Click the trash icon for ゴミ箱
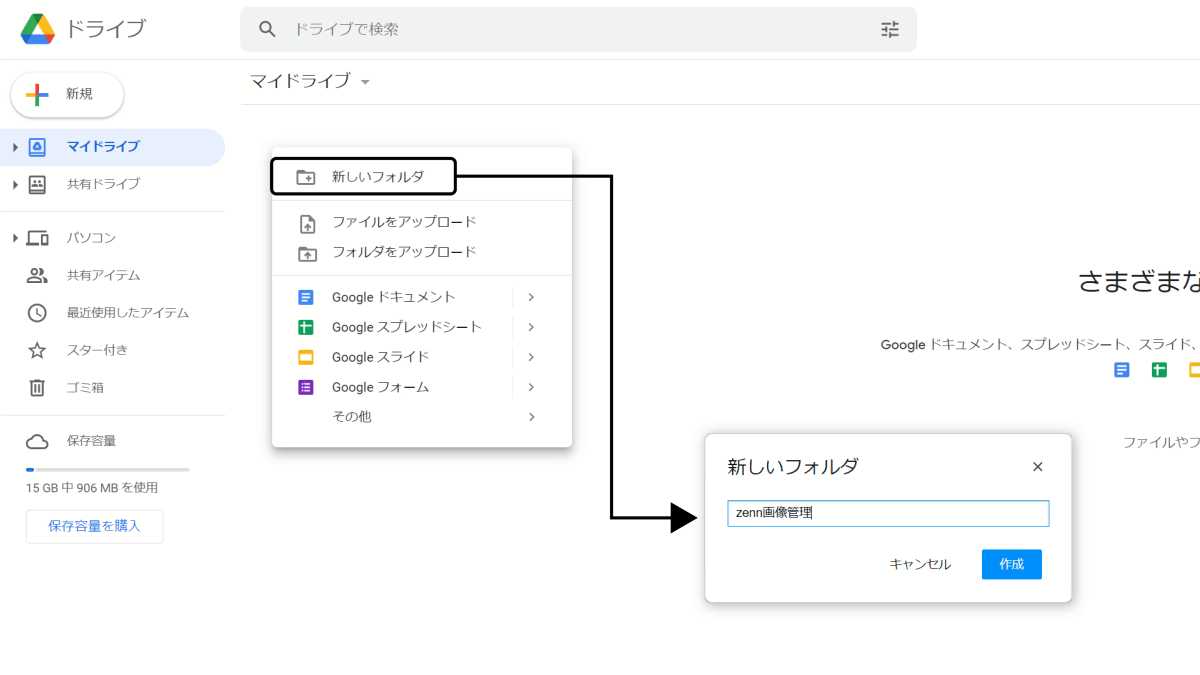The width and height of the screenshot is (1200, 675). 37,387
